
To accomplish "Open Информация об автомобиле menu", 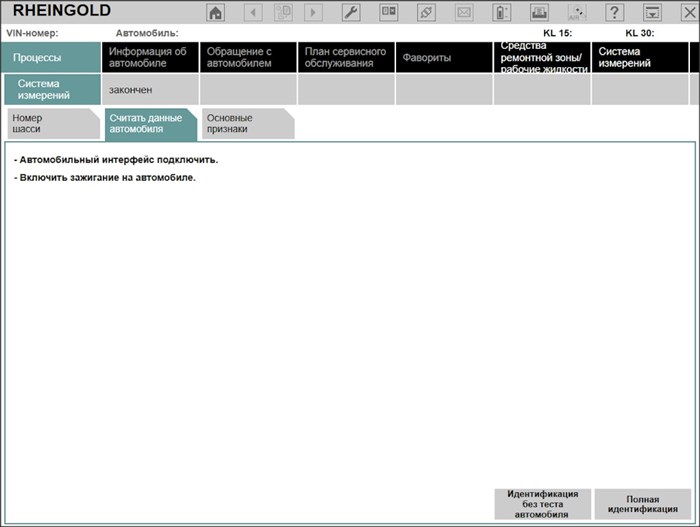I will pyautogui.click(x=149, y=58).
